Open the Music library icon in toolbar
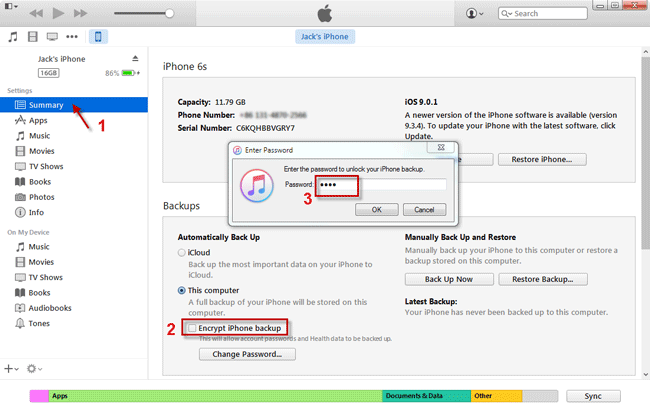 (13, 36)
